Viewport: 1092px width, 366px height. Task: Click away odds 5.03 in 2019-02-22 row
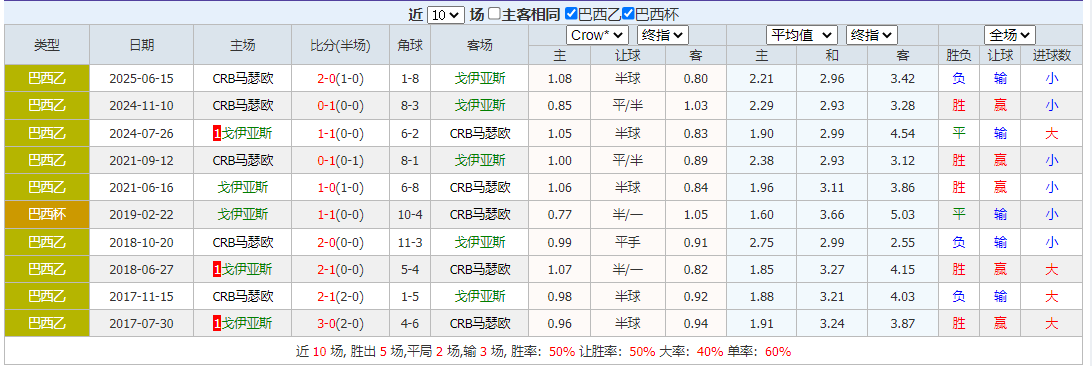903,214
